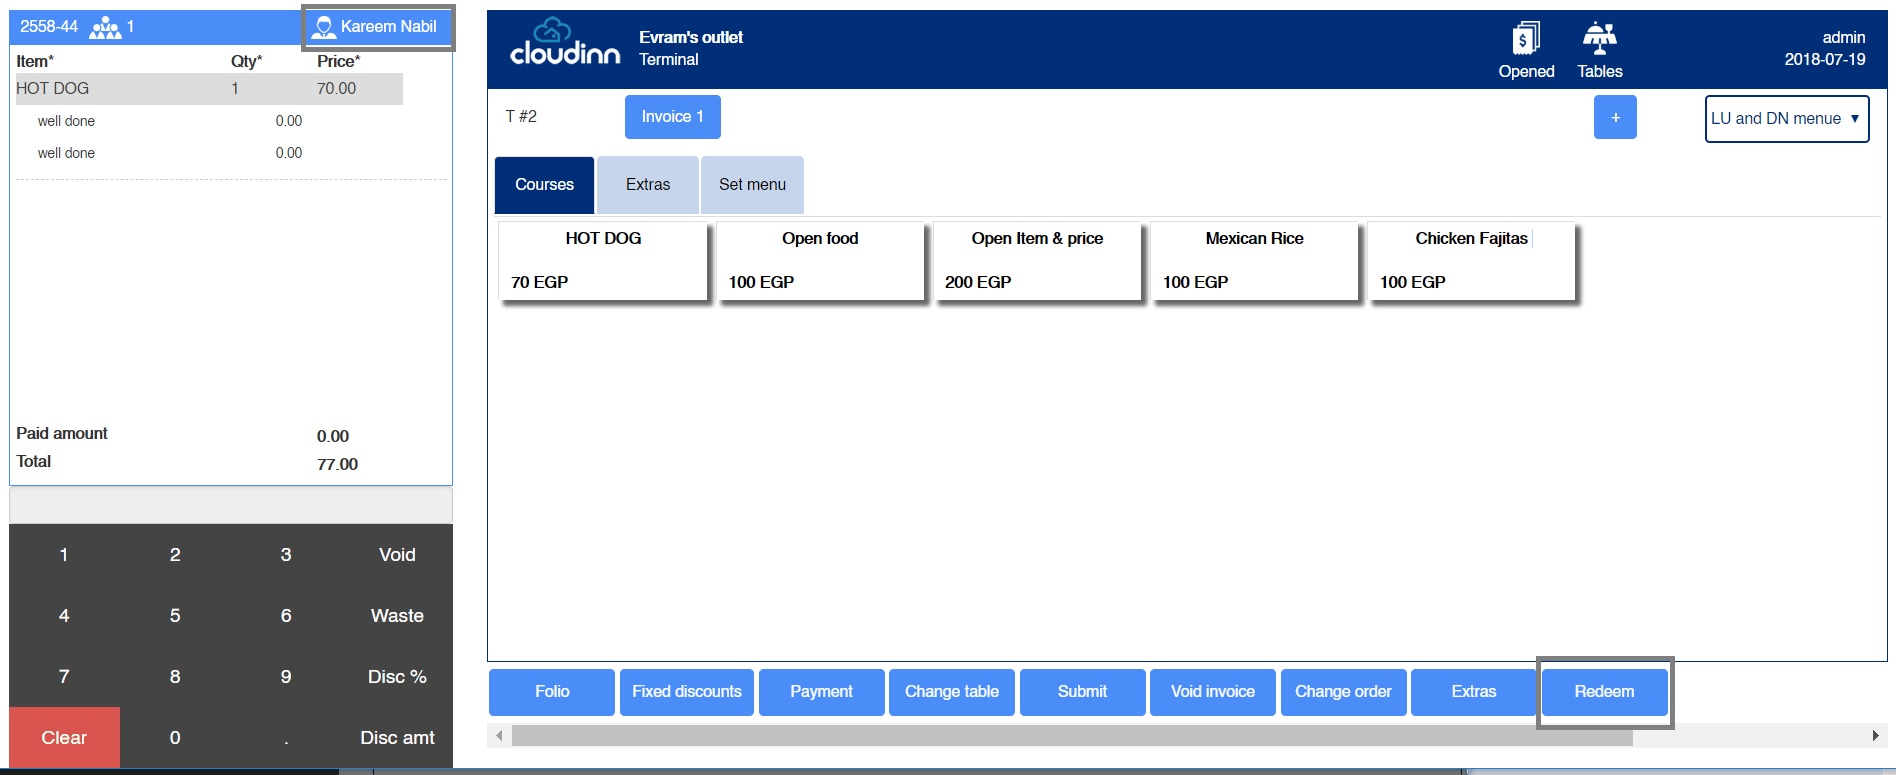Select the Invoice 1 tab

[x=672, y=117]
